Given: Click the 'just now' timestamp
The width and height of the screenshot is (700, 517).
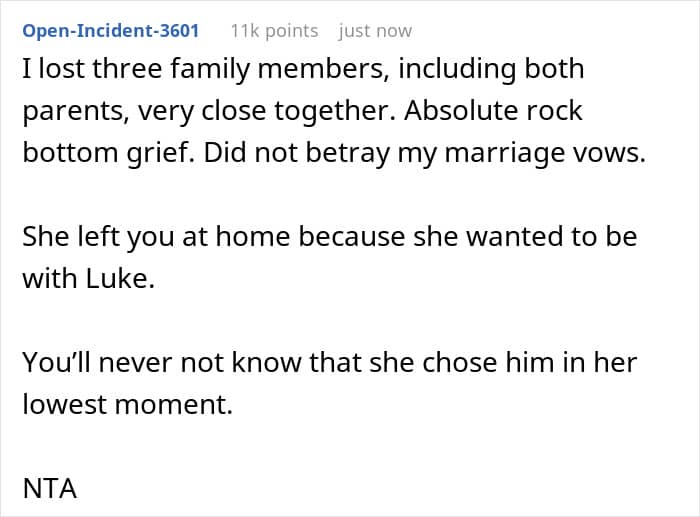Looking at the screenshot, I should [x=375, y=31].
